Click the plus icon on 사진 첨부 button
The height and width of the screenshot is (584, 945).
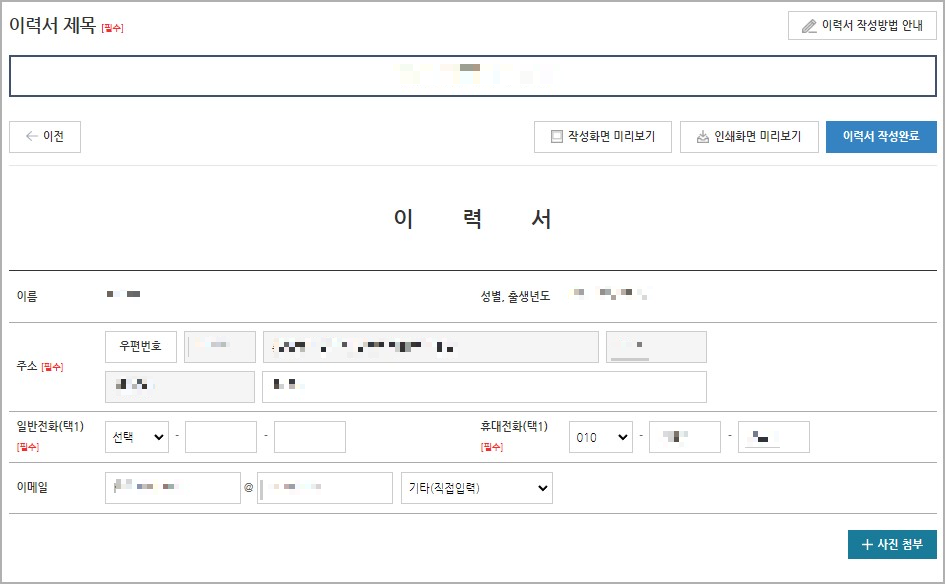tap(865, 544)
